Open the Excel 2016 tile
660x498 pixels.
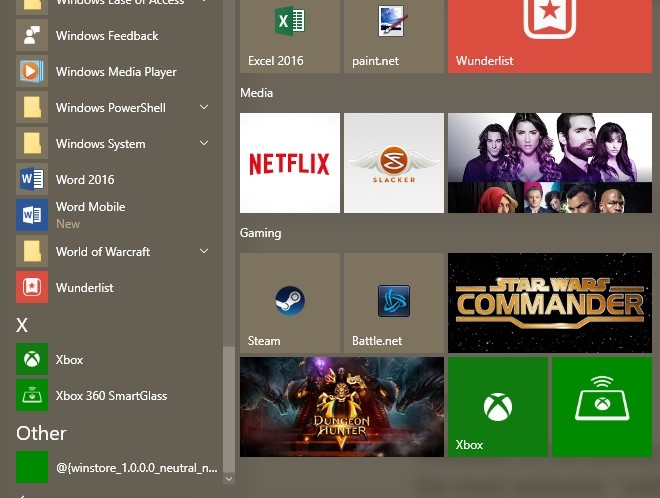click(290, 36)
